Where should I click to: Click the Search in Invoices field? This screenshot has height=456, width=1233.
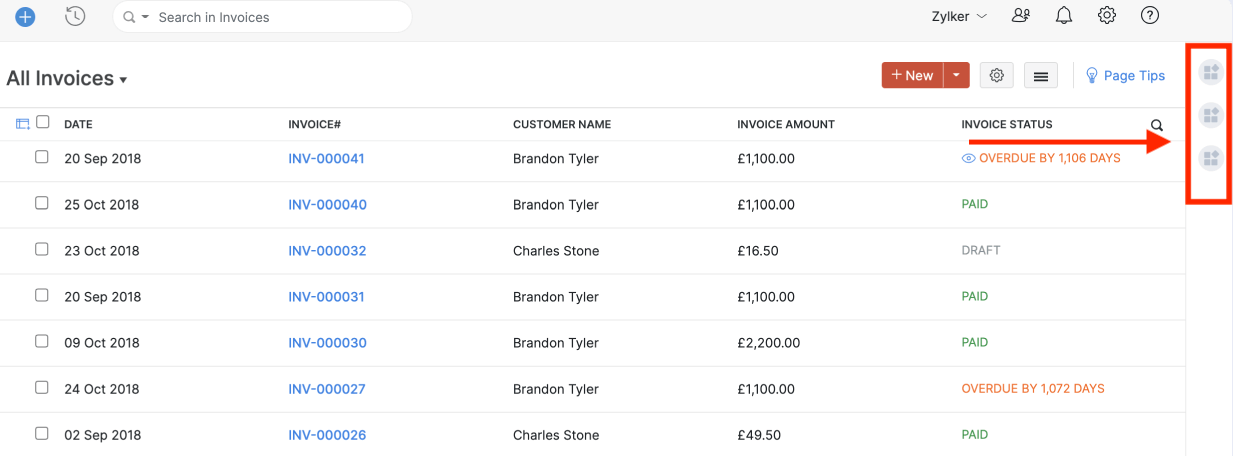click(270, 17)
